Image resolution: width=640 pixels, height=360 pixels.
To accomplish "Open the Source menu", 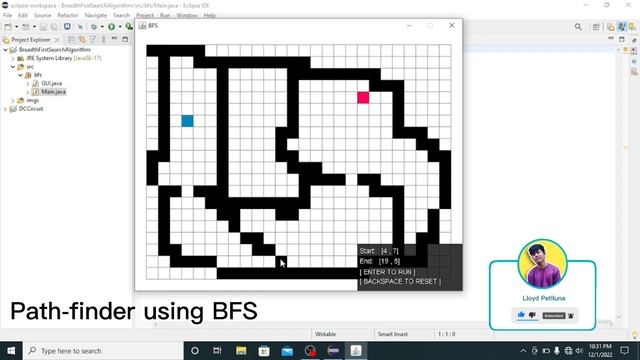I will click(x=42, y=16).
